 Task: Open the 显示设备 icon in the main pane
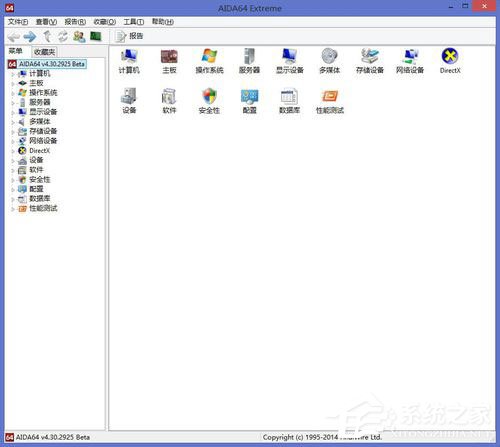click(290, 61)
